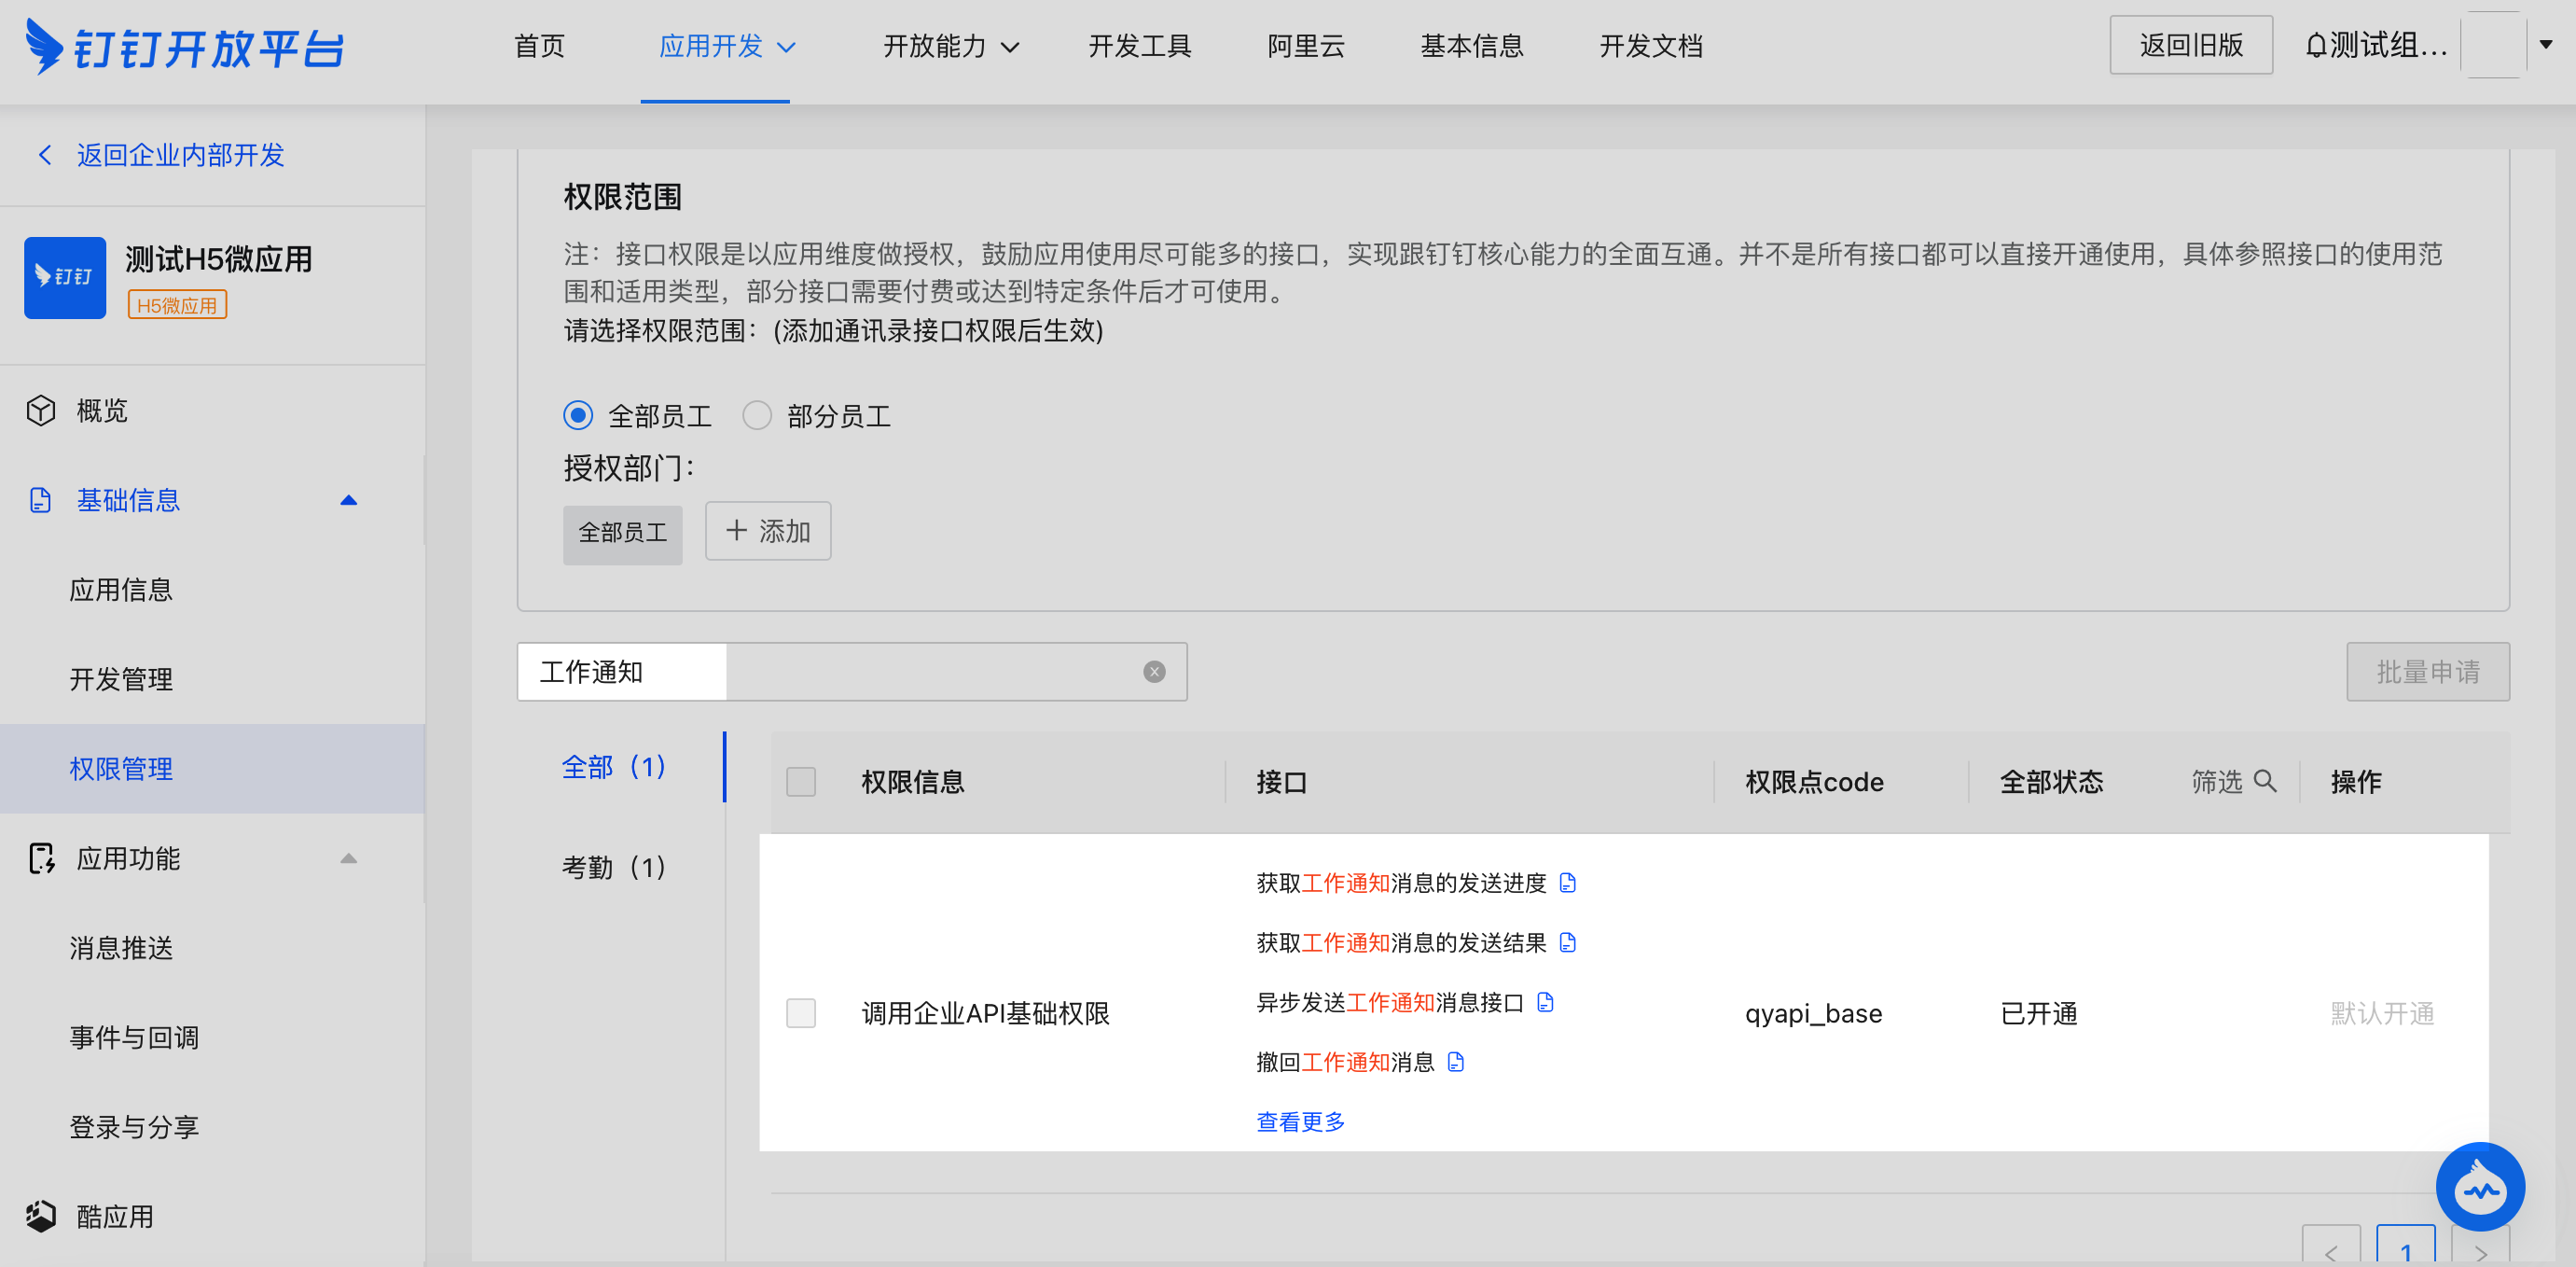
Task: Tick the select-all checkbox in table header
Action: pos(801,782)
